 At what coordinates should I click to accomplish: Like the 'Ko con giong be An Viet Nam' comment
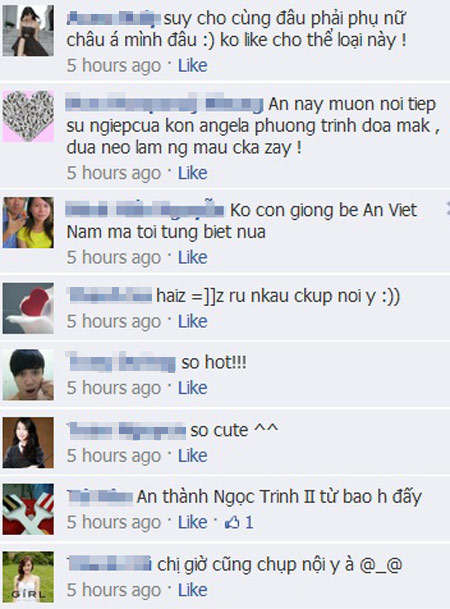click(193, 258)
